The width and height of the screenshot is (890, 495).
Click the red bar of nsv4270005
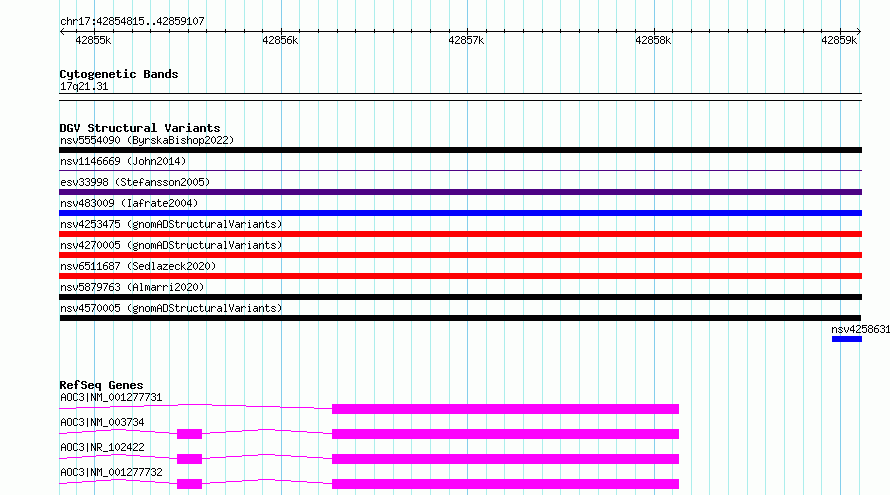tap(460, 255)
